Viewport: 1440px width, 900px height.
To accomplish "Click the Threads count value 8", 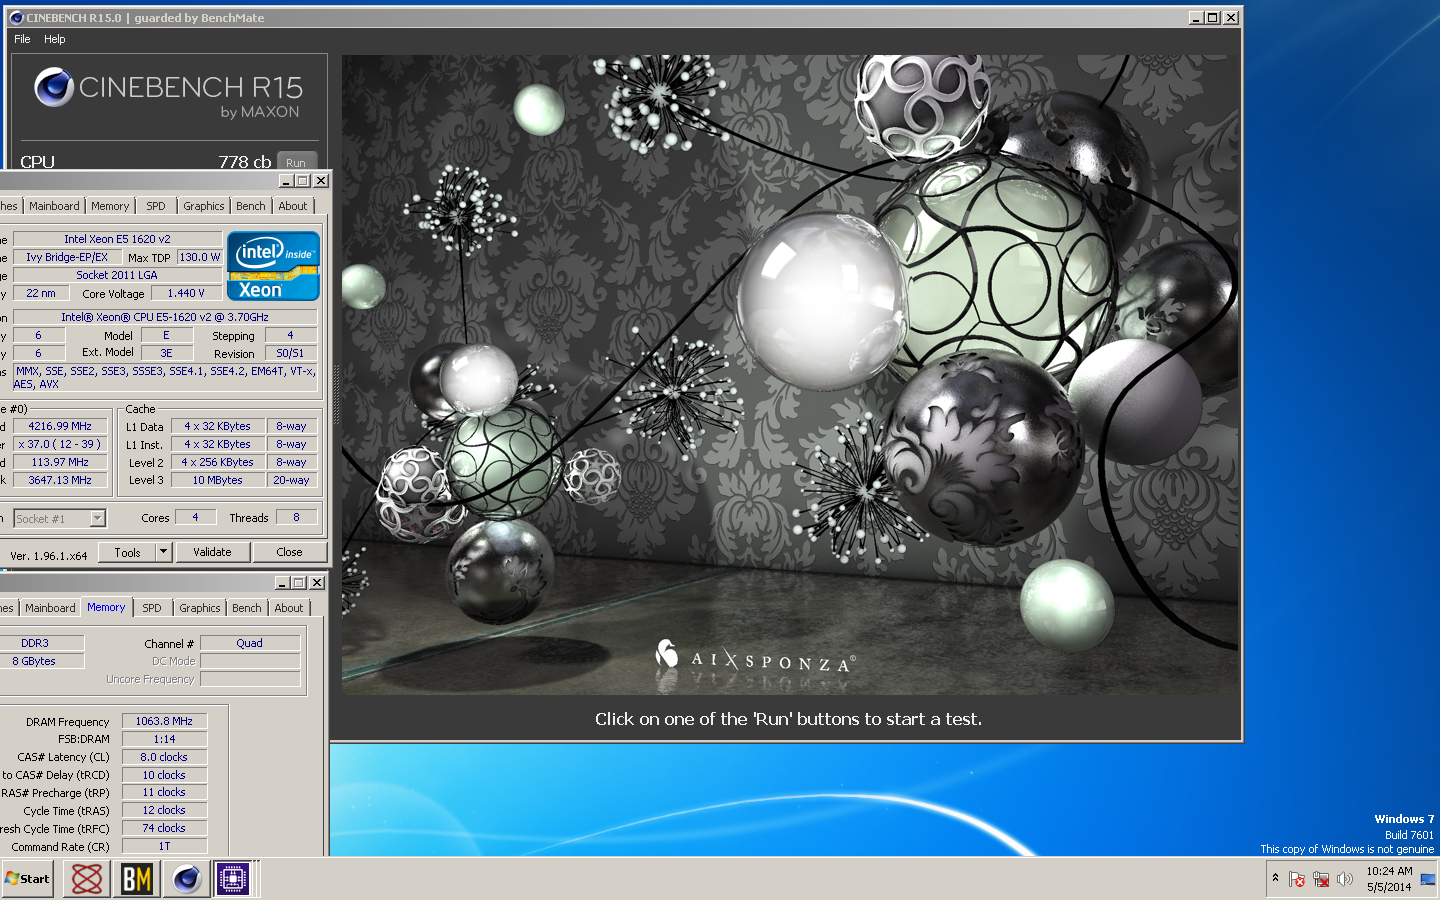I will pyautogui.click(x=296, y=517).
